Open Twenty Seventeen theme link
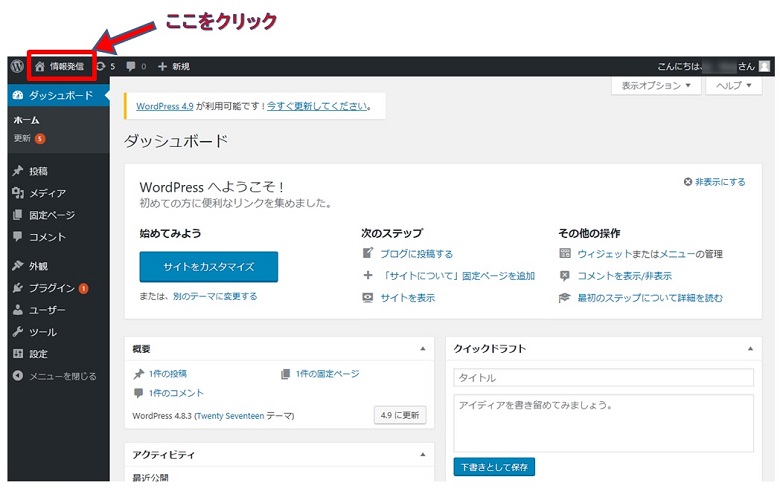The width and height of the screenshot is (780, 494). 230,416
